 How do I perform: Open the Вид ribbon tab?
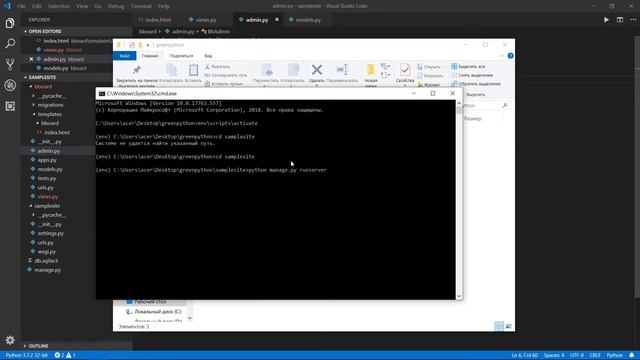click(208, 56)
